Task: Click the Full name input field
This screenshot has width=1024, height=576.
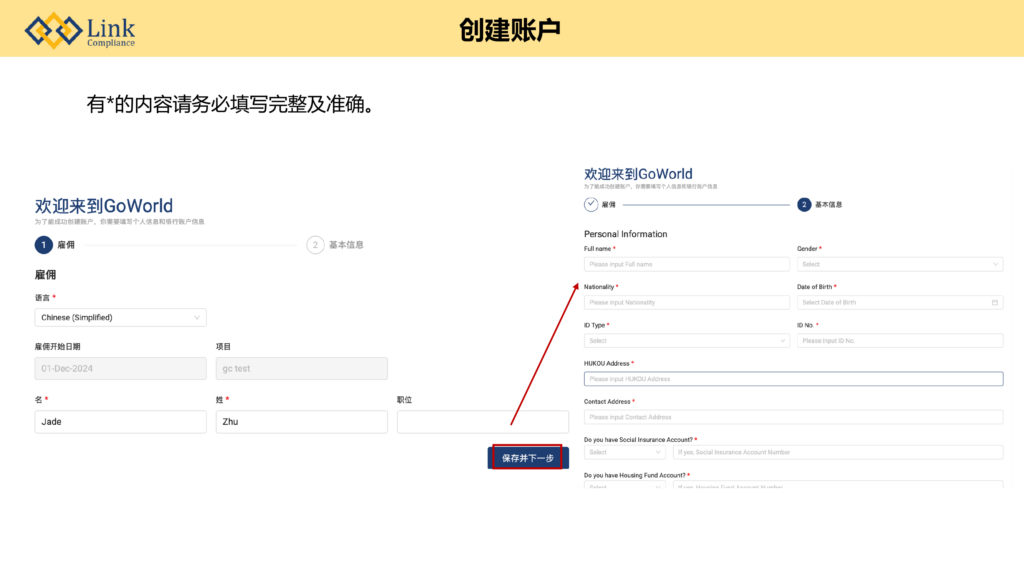Action: pos(686,264)
